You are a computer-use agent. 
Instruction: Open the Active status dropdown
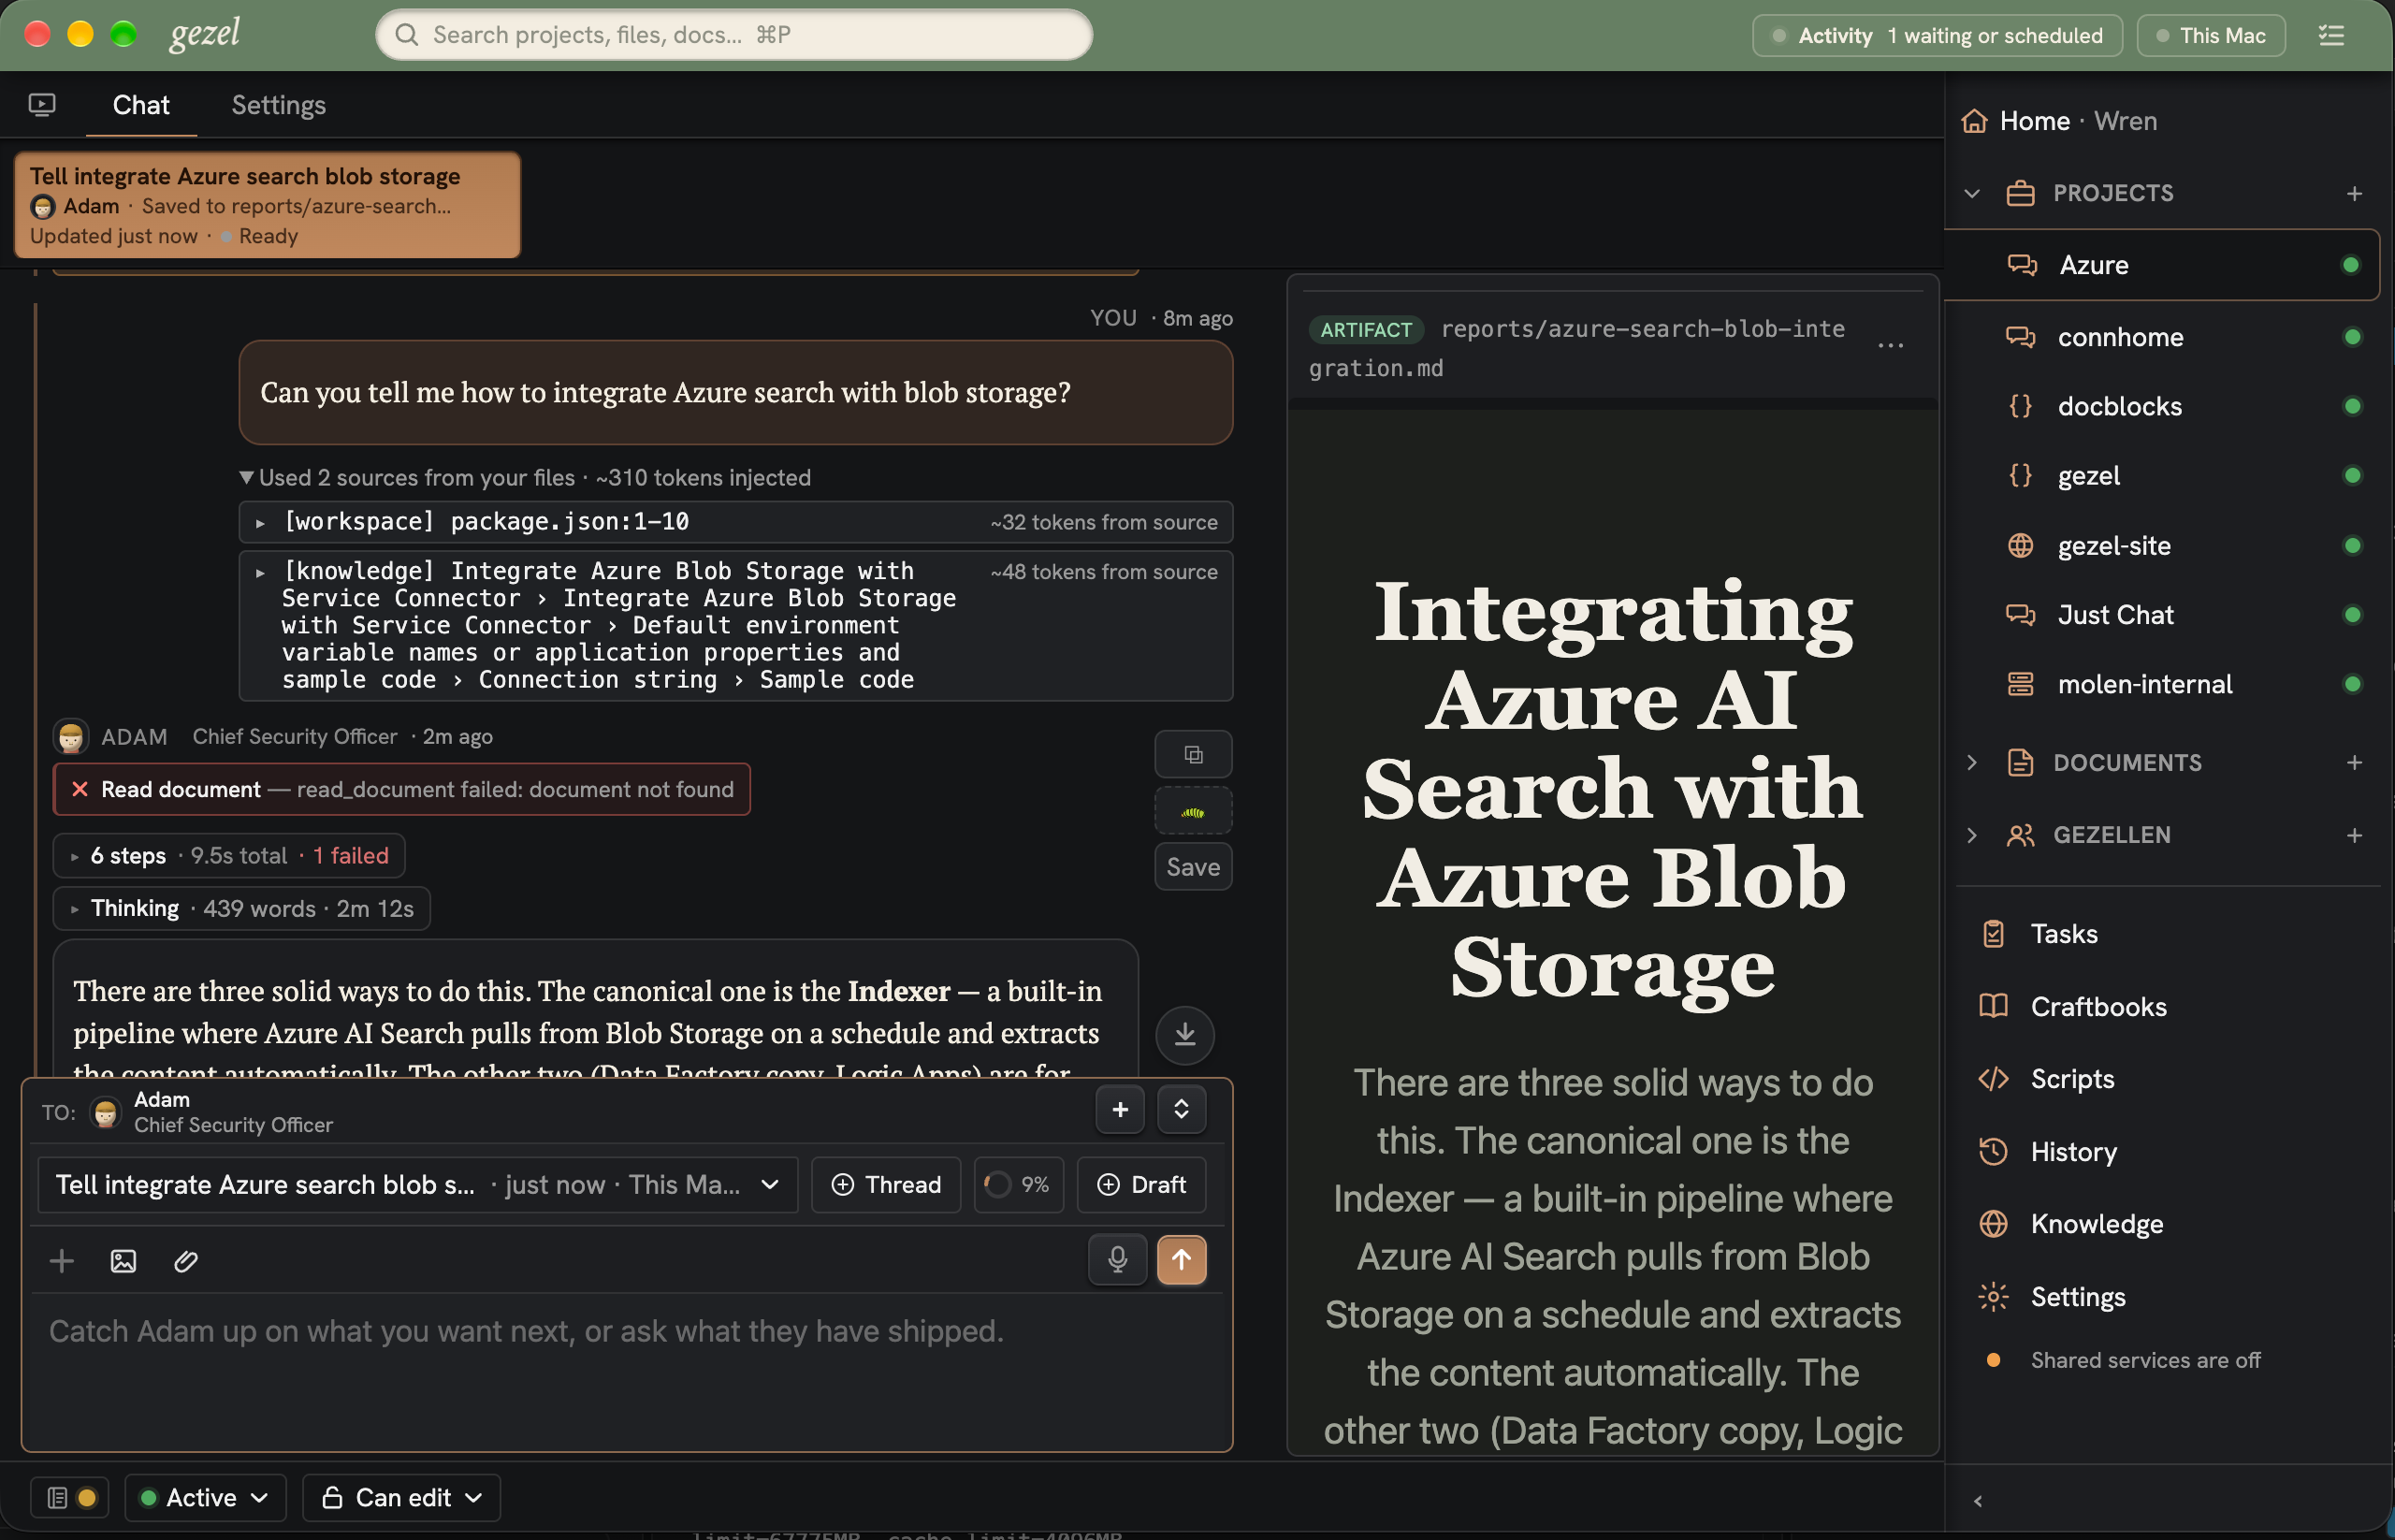205,1497
